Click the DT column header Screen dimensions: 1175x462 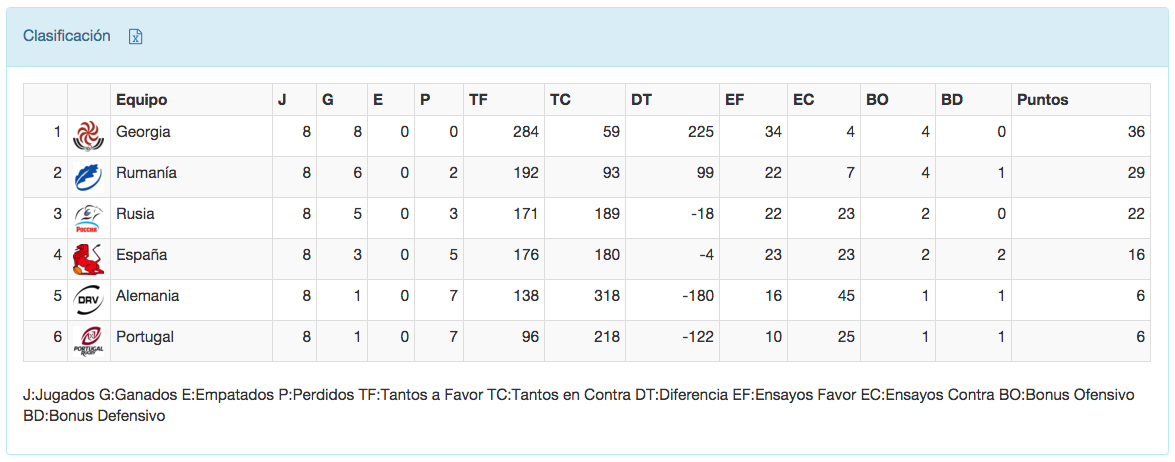pos(641,100)
